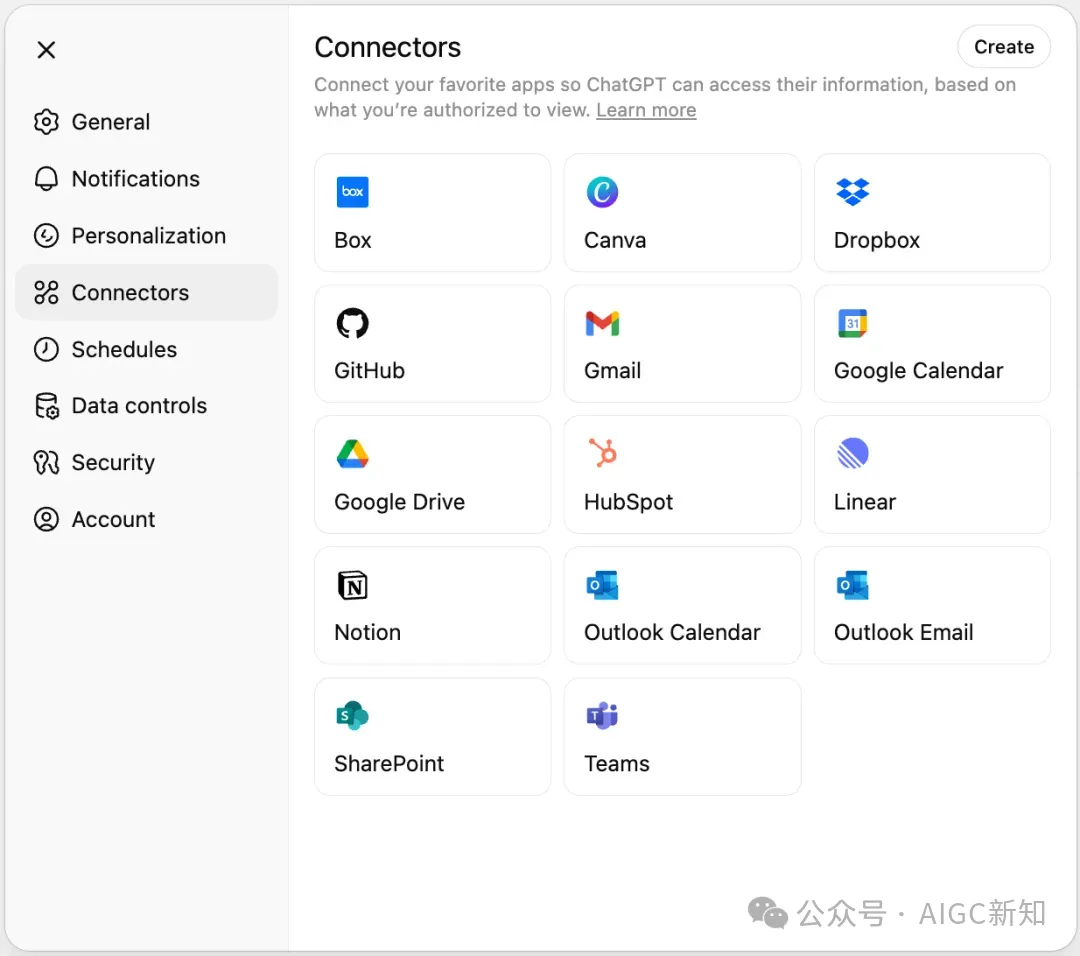This screenshot has width=1080, height=956.
Task: Open the Google Calendar icon
Action: click(852, 323)
